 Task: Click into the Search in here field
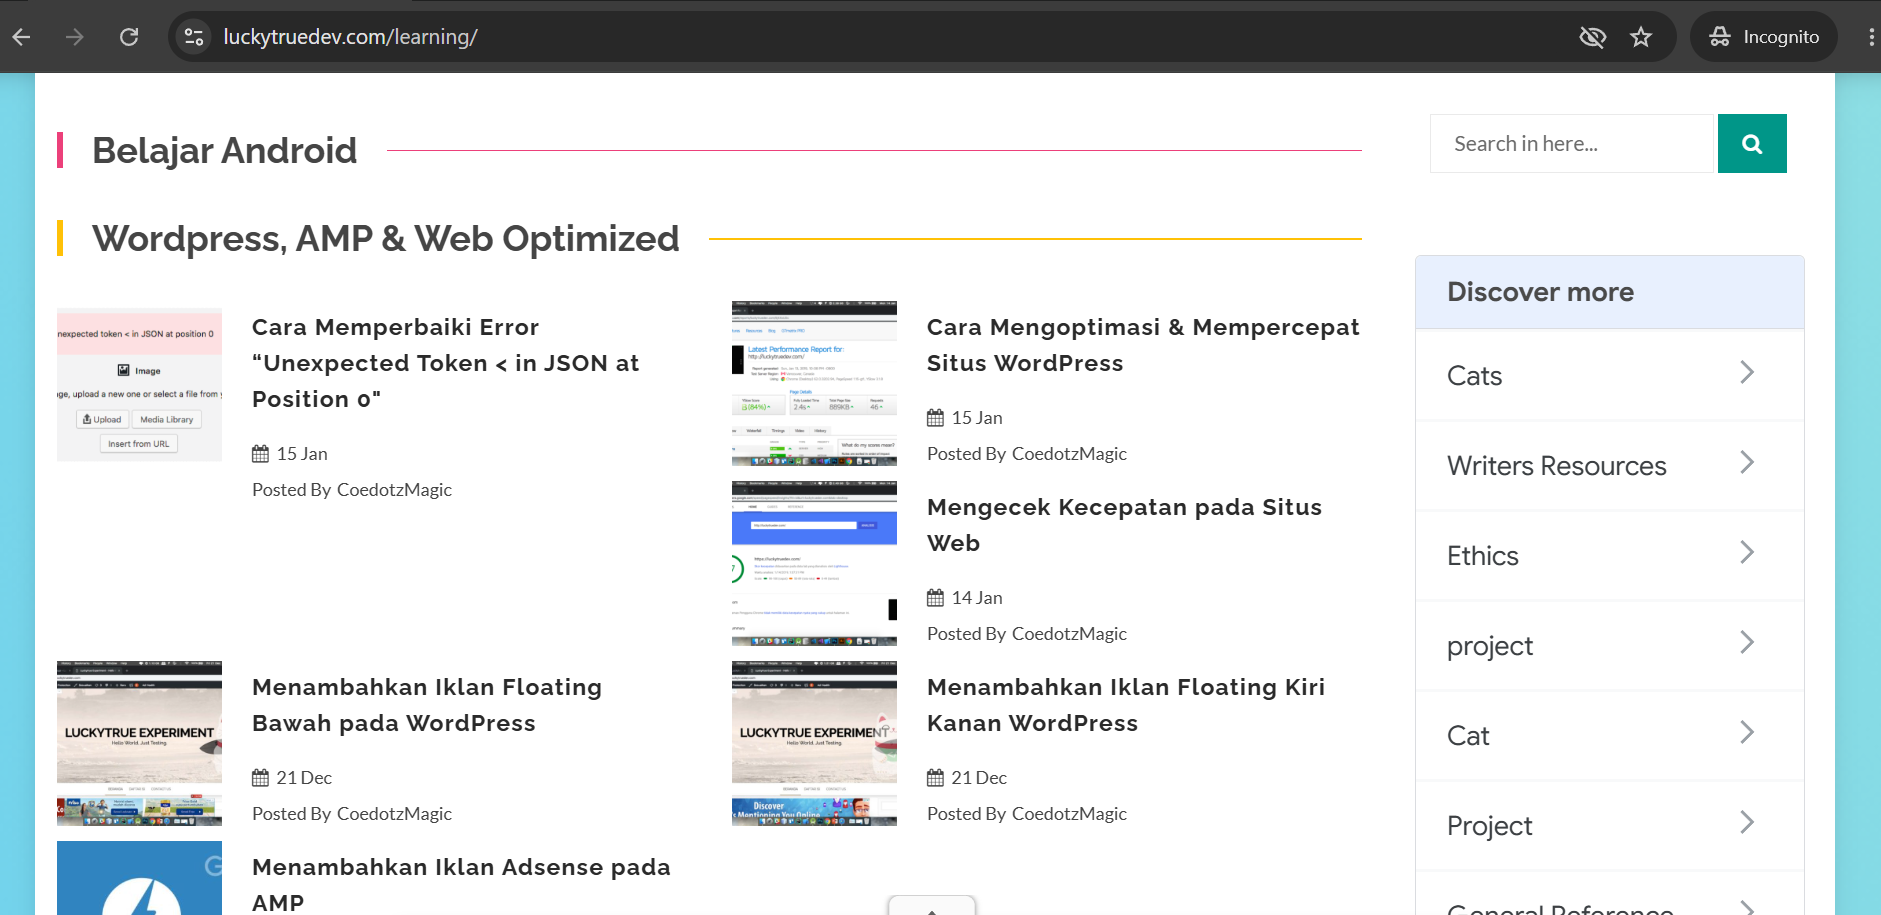tap(1572, 144)
